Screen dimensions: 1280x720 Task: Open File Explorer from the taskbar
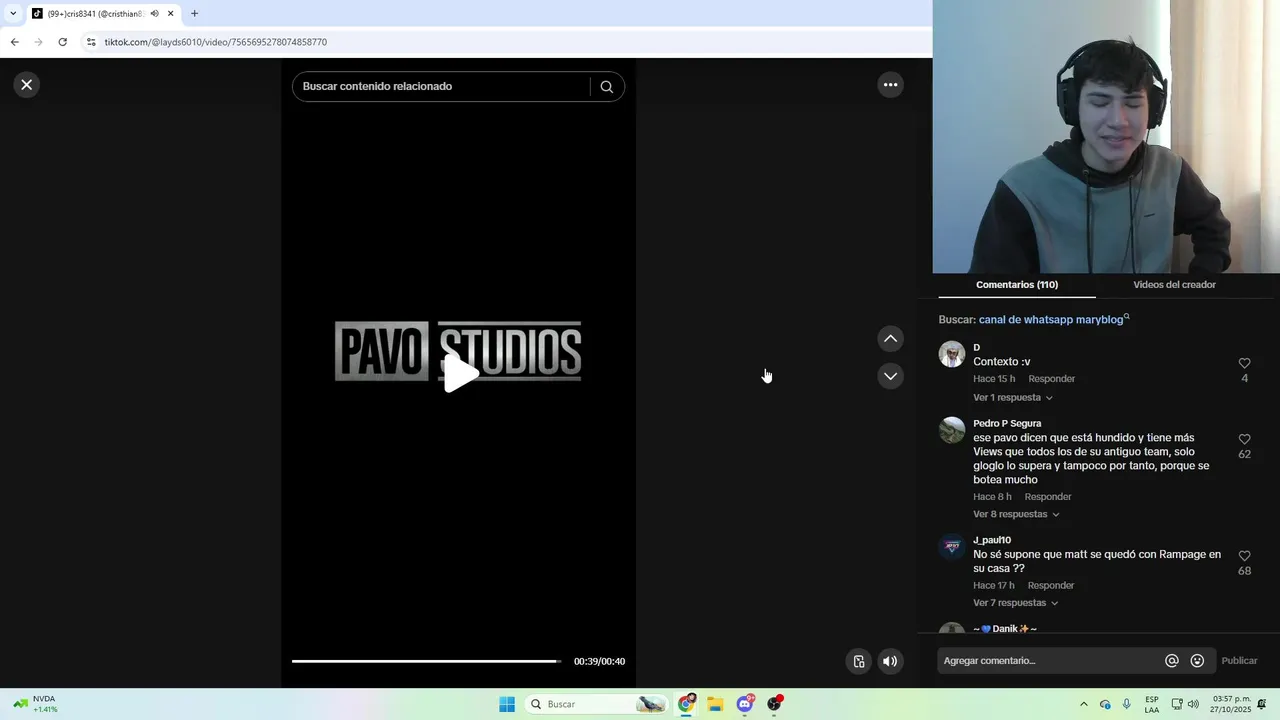(x=715, y=704)
